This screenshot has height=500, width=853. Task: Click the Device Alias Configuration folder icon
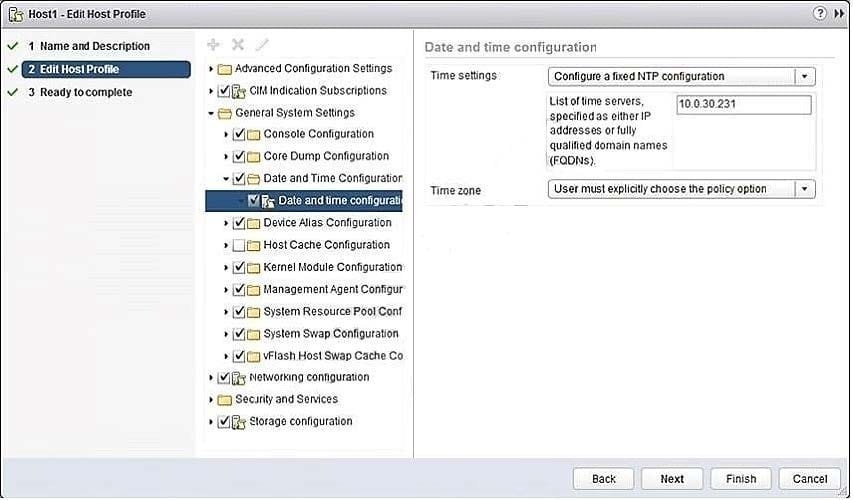pos(254,223)
